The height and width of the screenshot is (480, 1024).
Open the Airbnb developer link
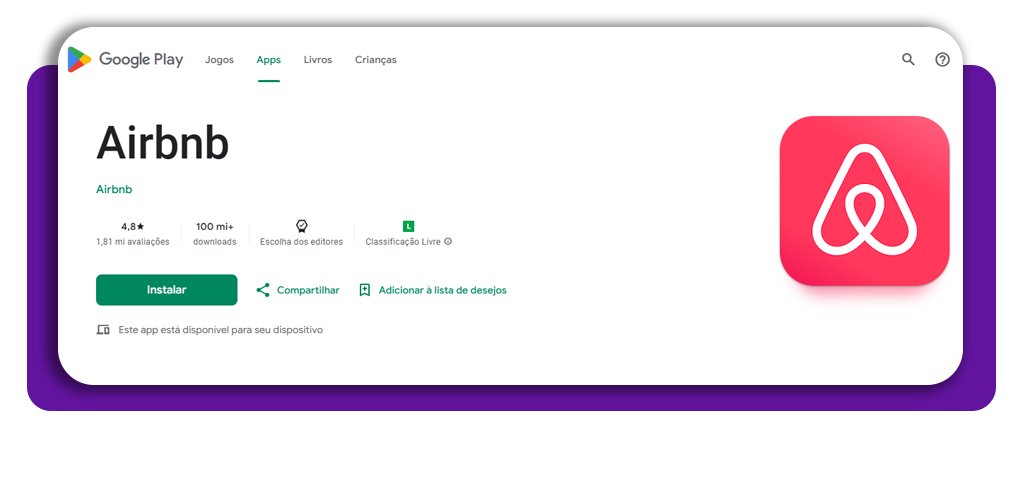[x=114, y=189]
